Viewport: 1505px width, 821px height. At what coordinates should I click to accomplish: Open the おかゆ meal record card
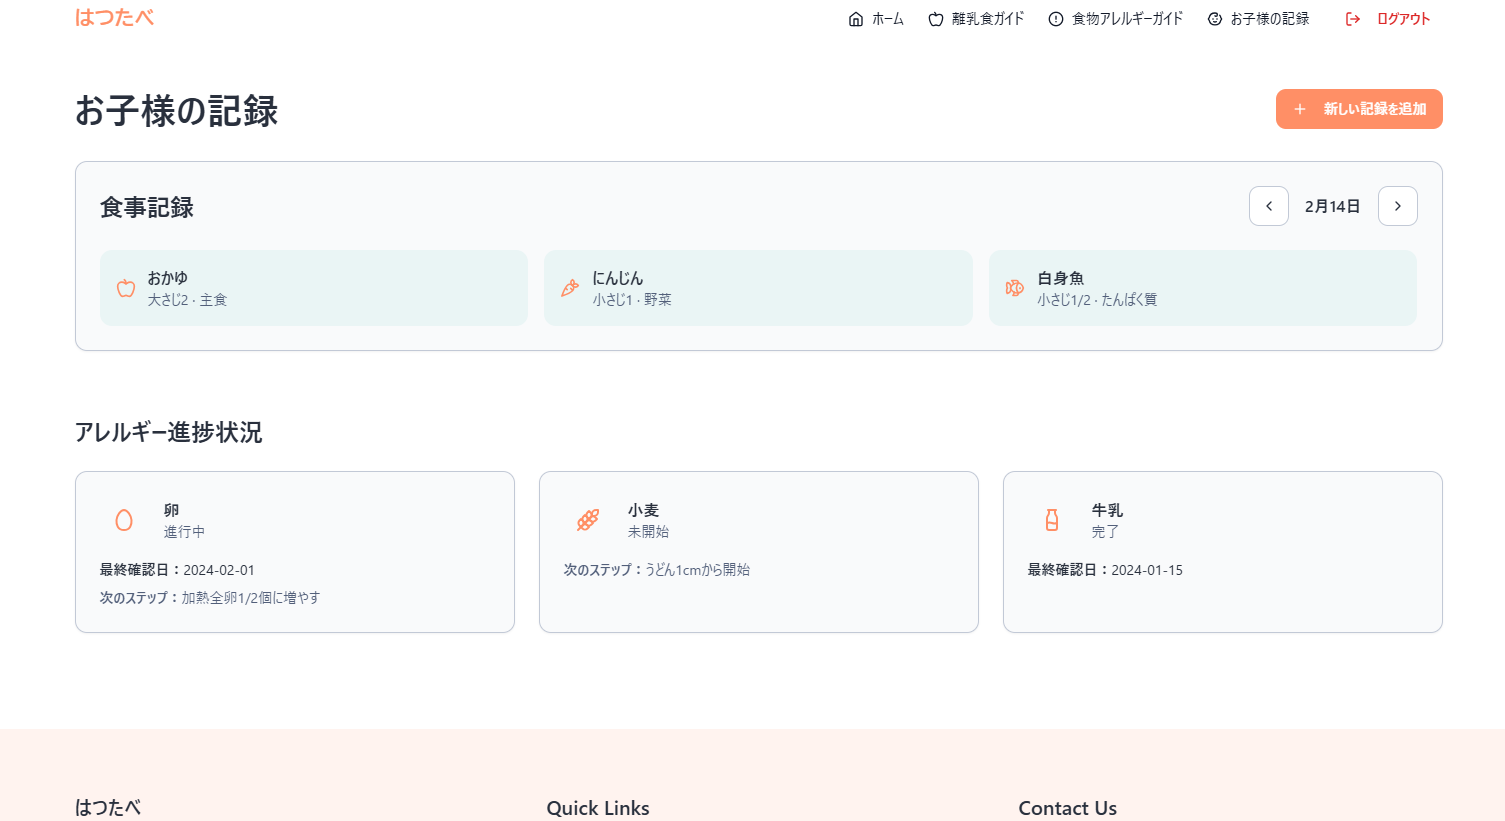click(314, 288)
